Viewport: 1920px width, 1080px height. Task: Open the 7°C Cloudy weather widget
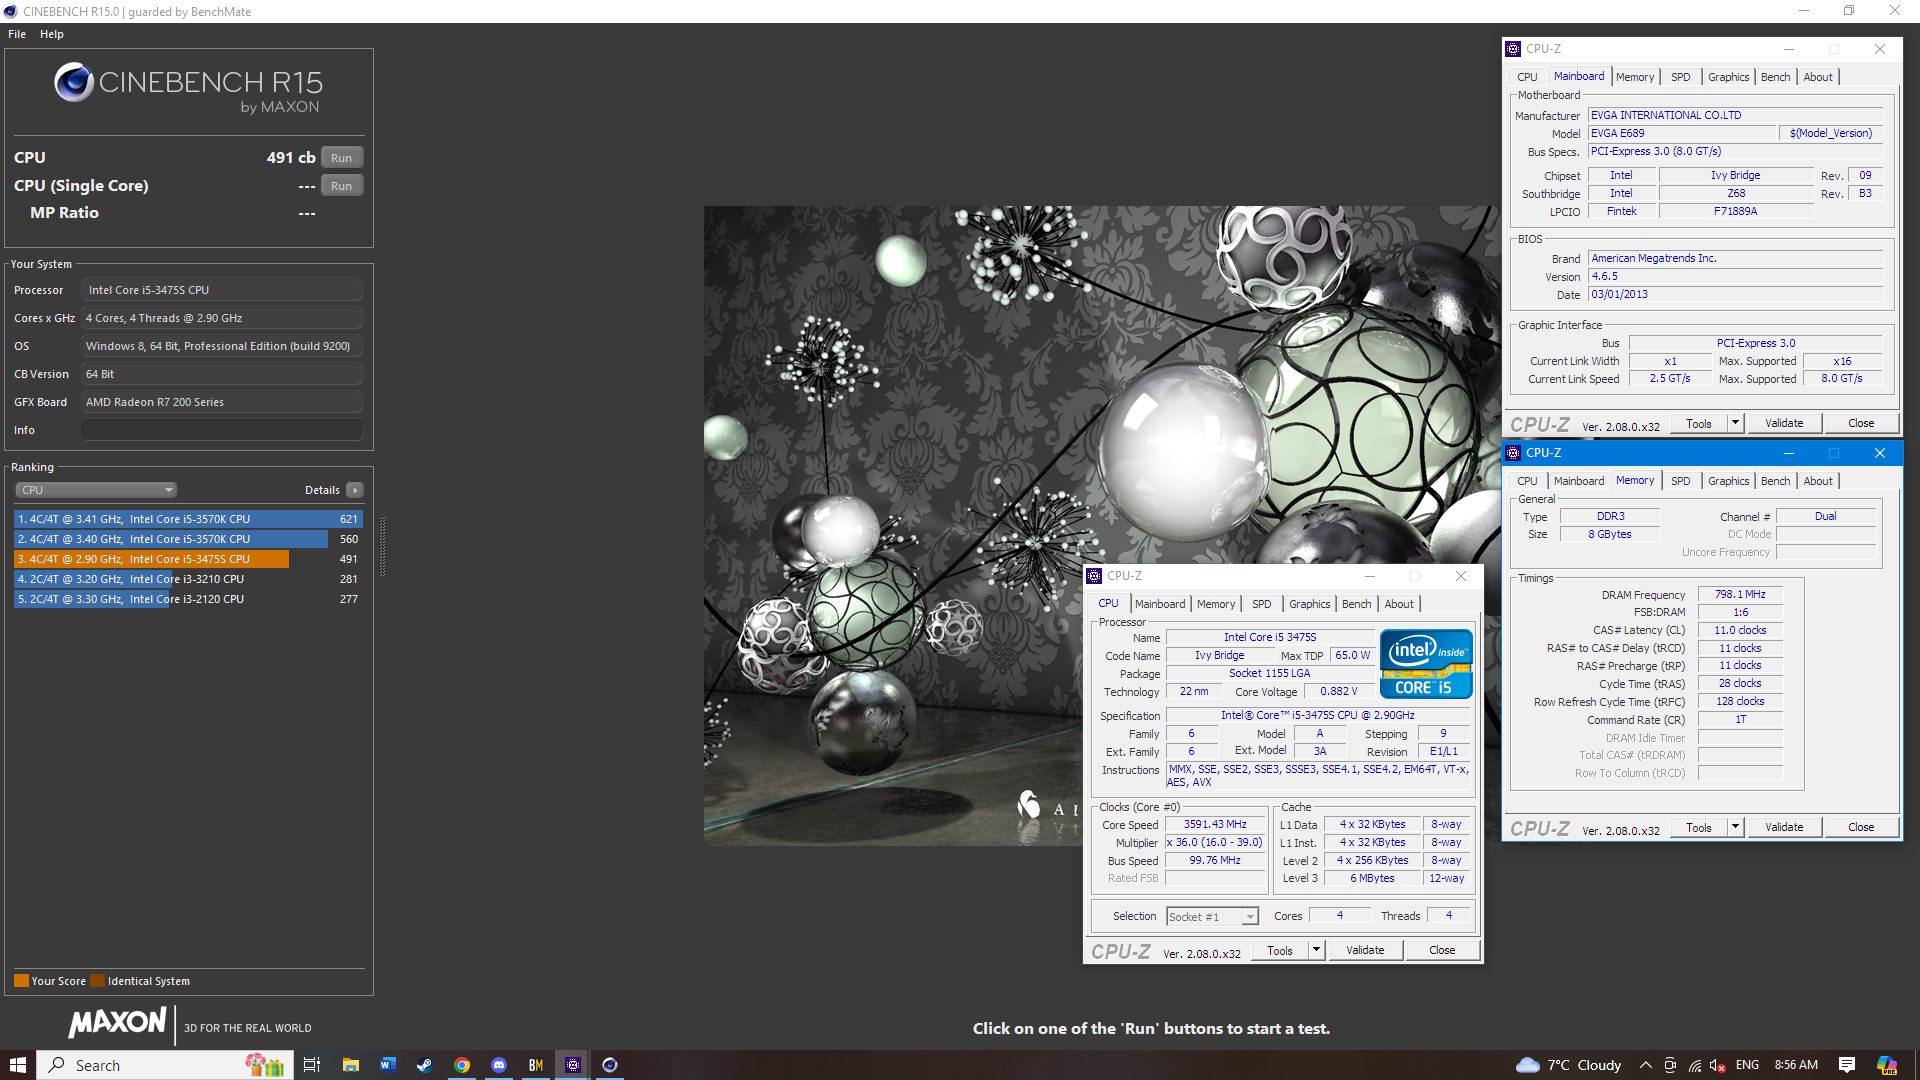pos(1570,1065)
